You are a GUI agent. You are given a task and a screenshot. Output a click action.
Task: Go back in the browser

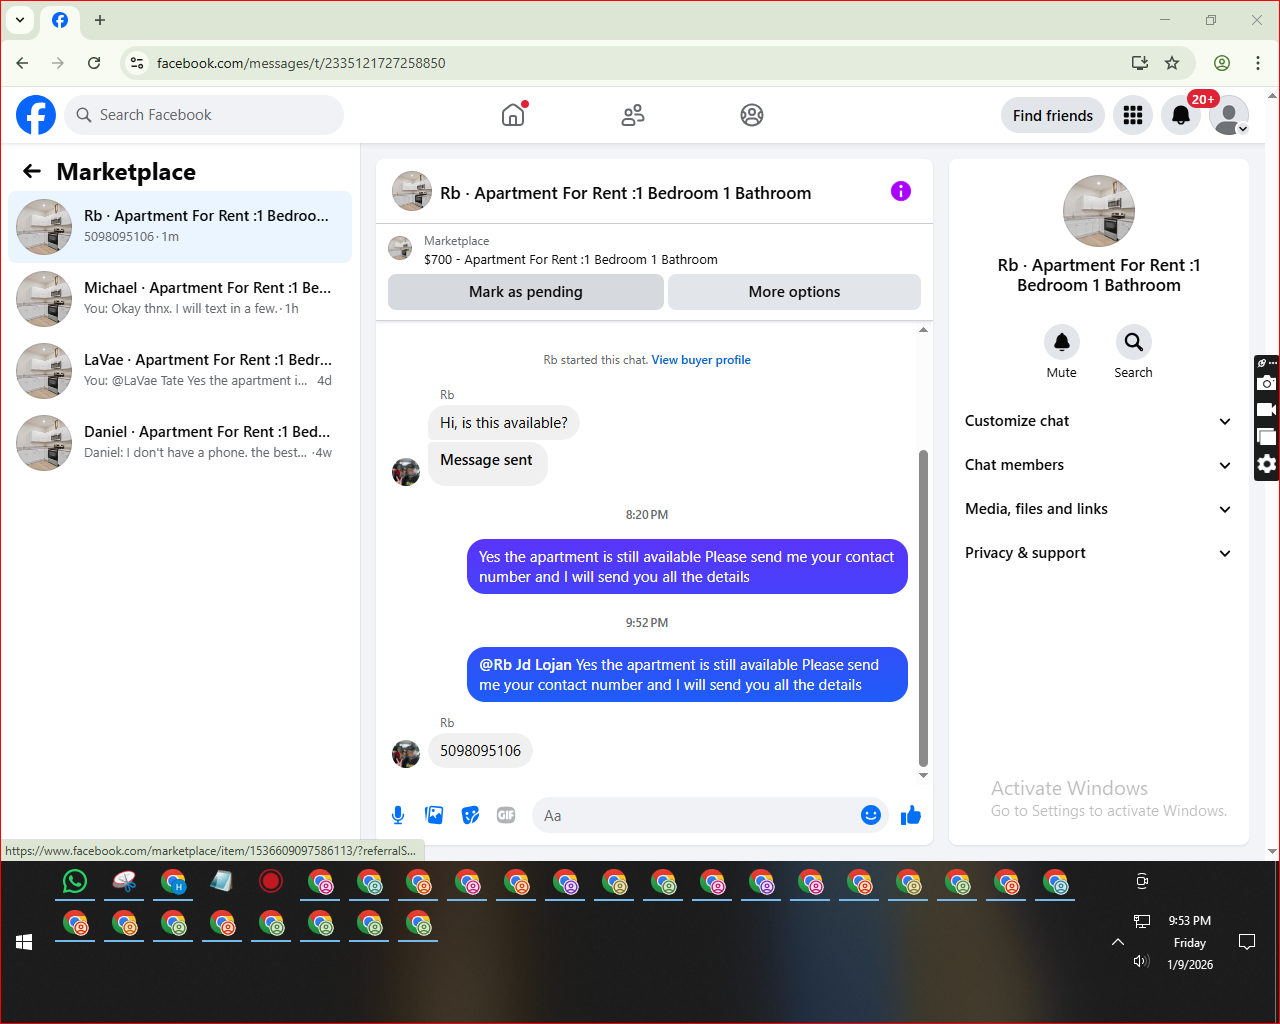pos(22,63)
